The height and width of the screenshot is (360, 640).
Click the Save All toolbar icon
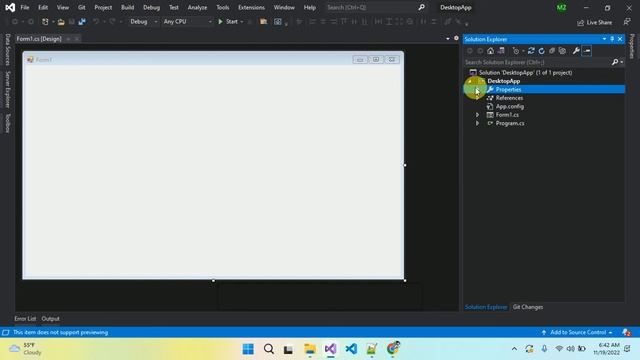(x=82, y=22)
